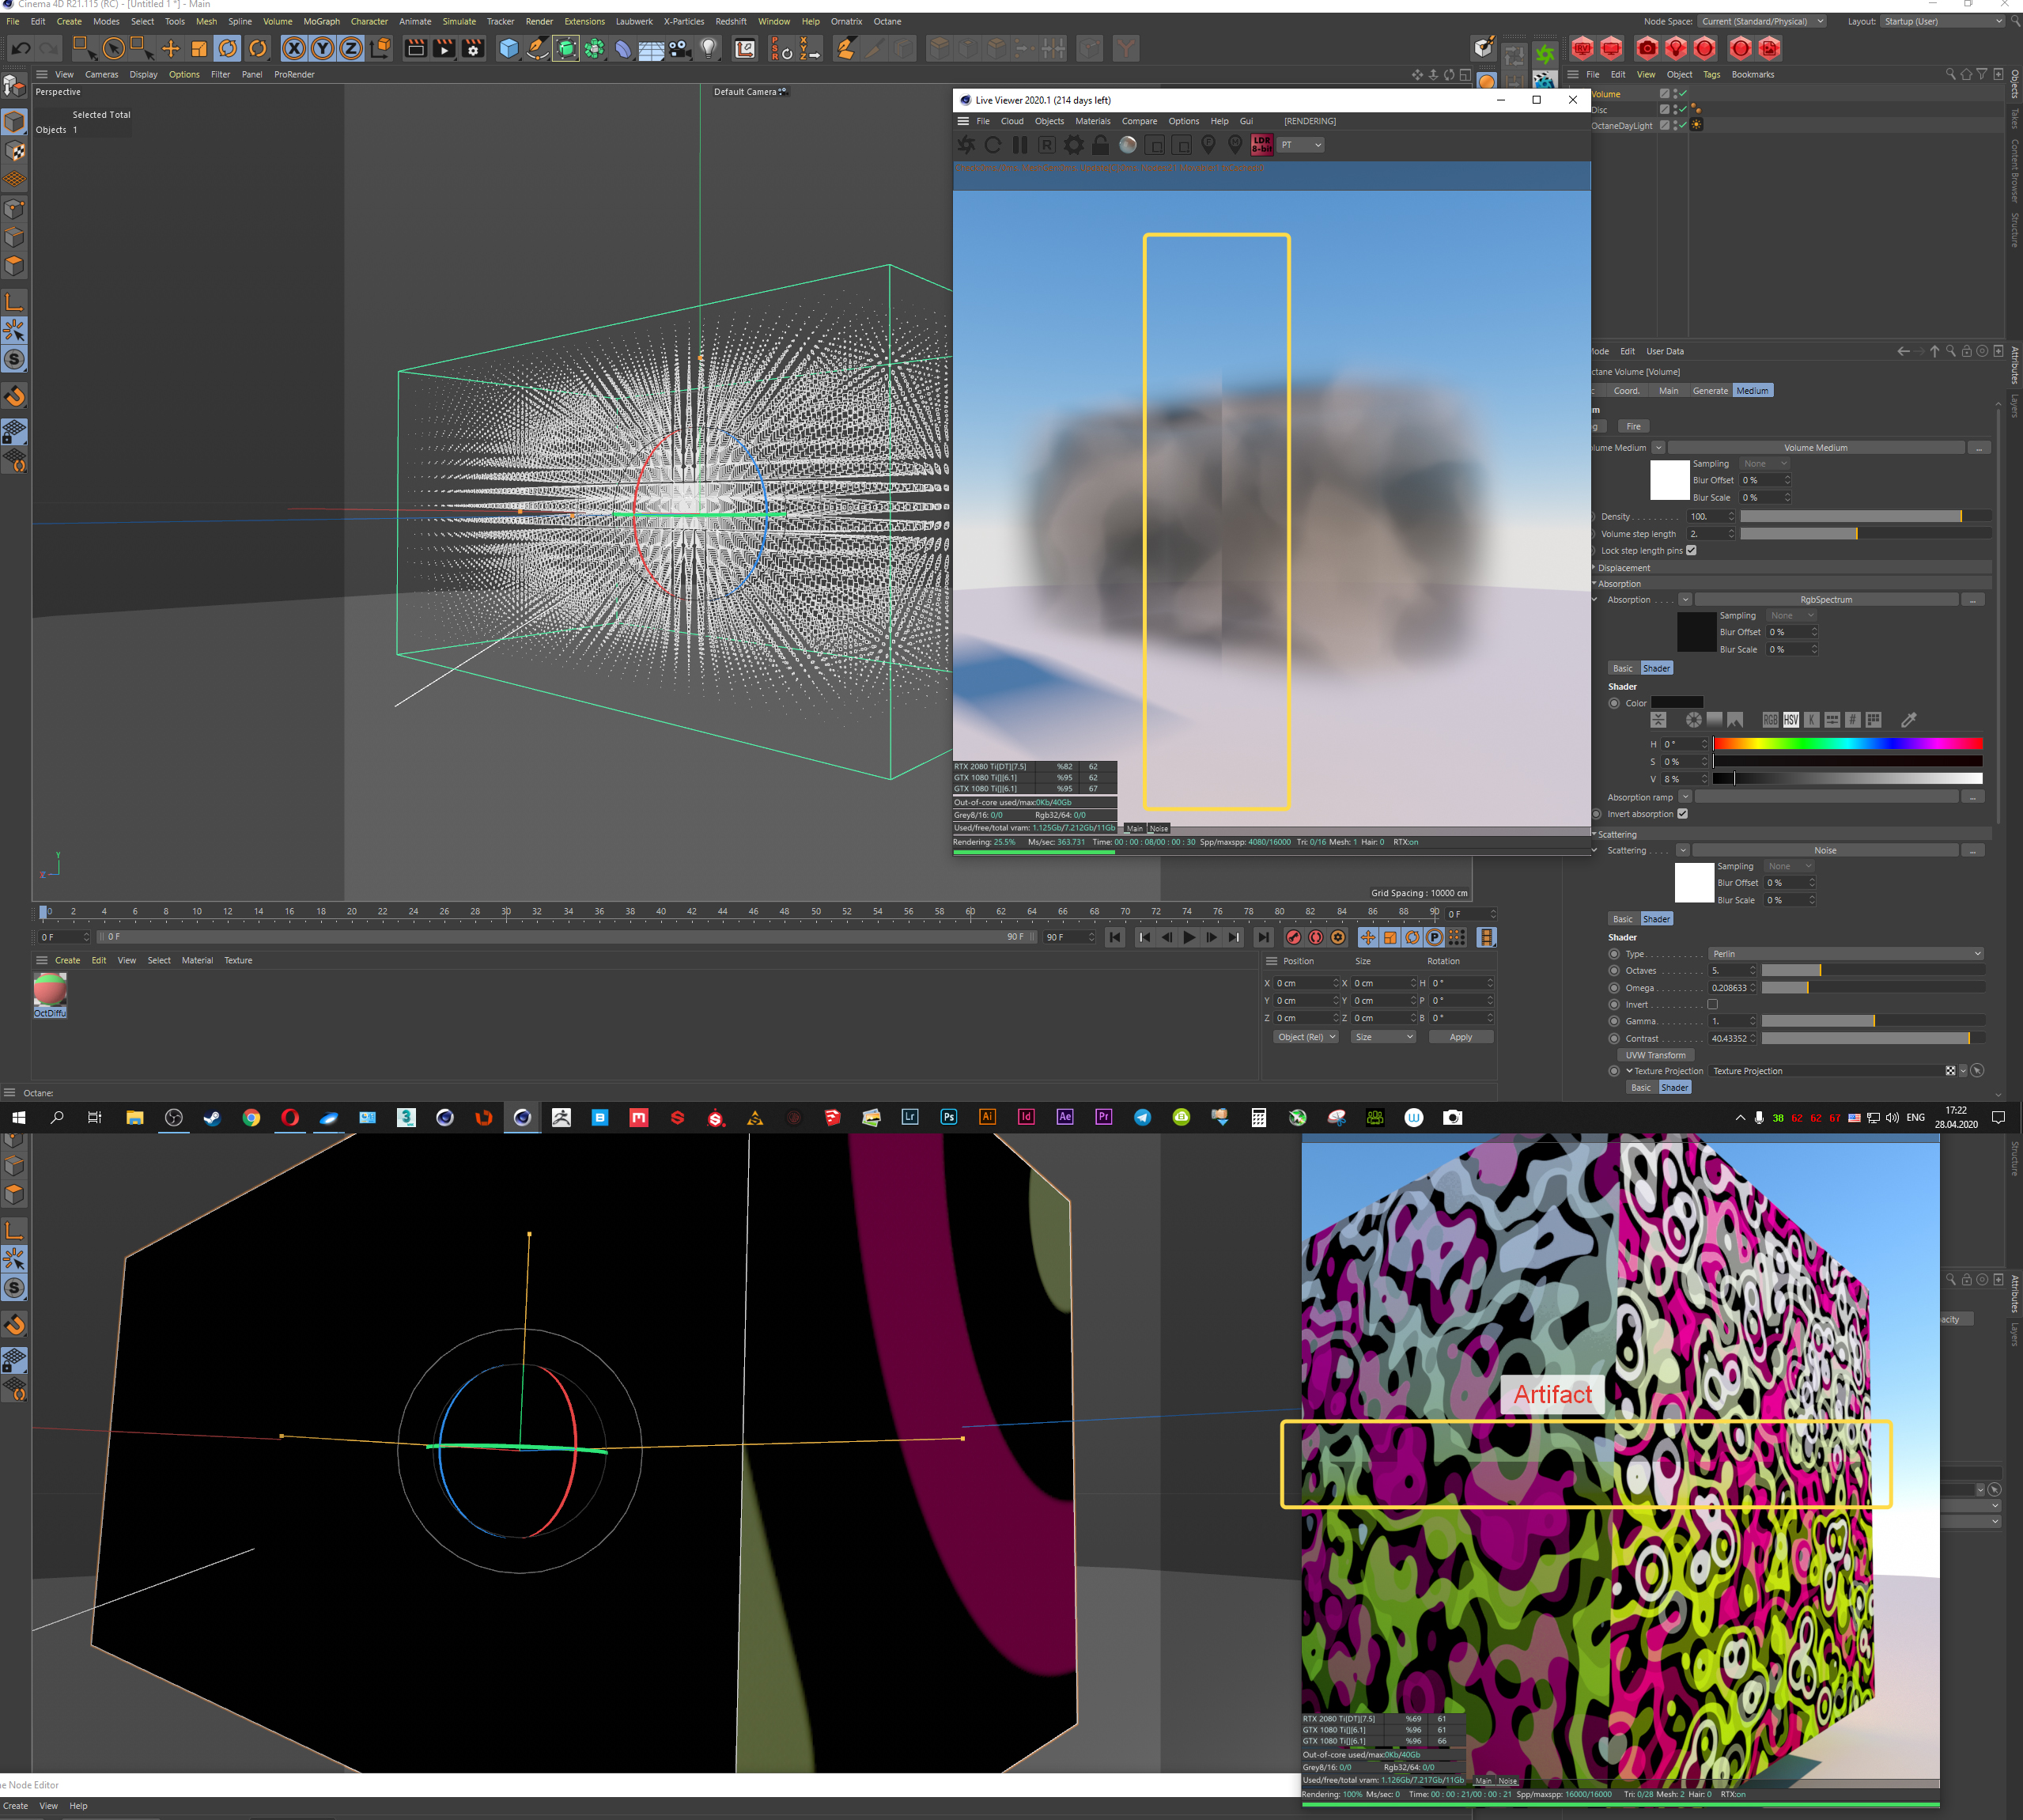Pause rendering in Live Viewer

click(1020, 145)
